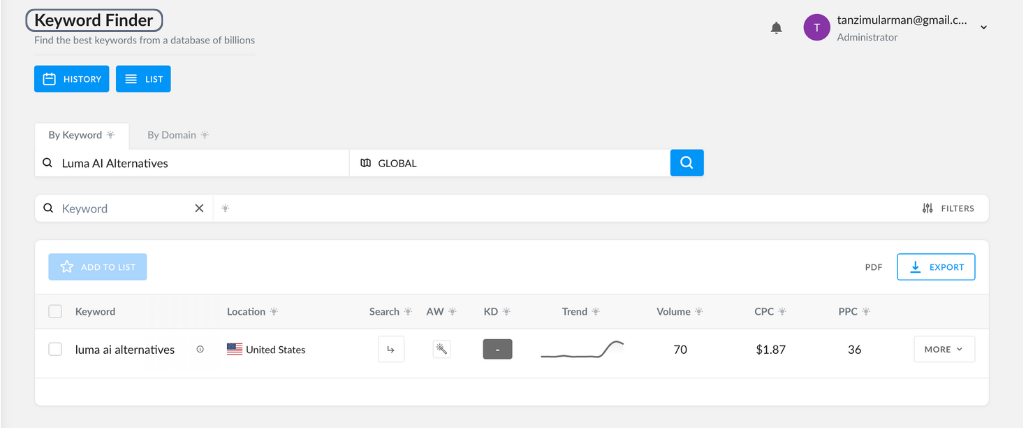Click the info icon beside luma ai alternatives
Viewport: 1024px width, 428px height.
point(200,350)
